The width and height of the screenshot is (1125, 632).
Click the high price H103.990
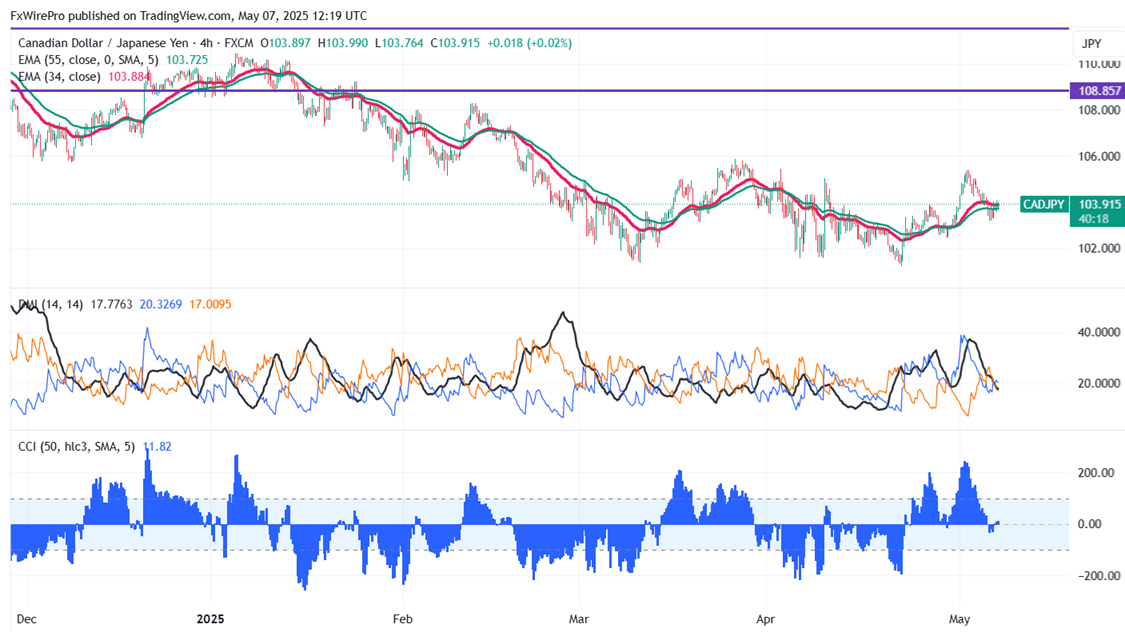(x=343, y=43)
